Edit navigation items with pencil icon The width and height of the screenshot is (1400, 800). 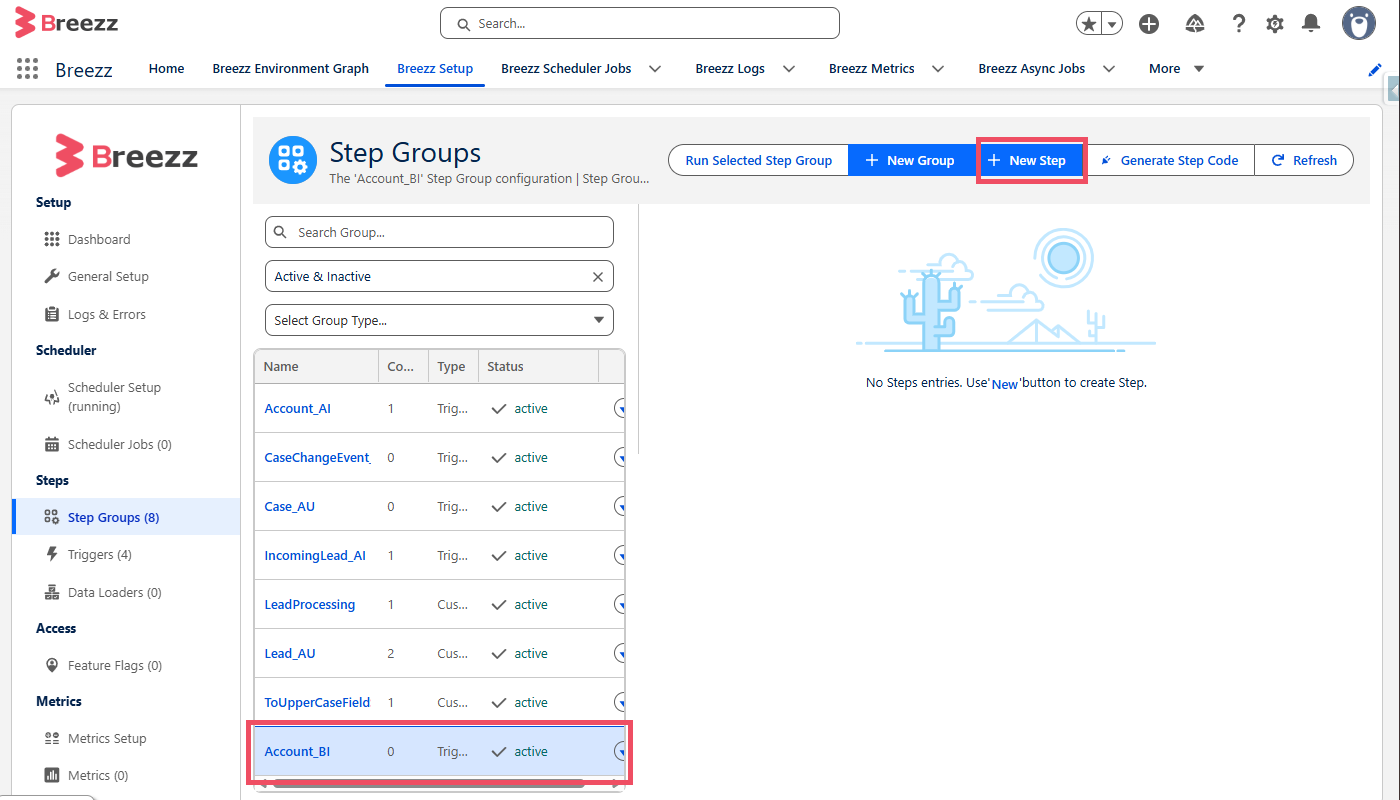pyautogui.click(x=1375, y=69)
